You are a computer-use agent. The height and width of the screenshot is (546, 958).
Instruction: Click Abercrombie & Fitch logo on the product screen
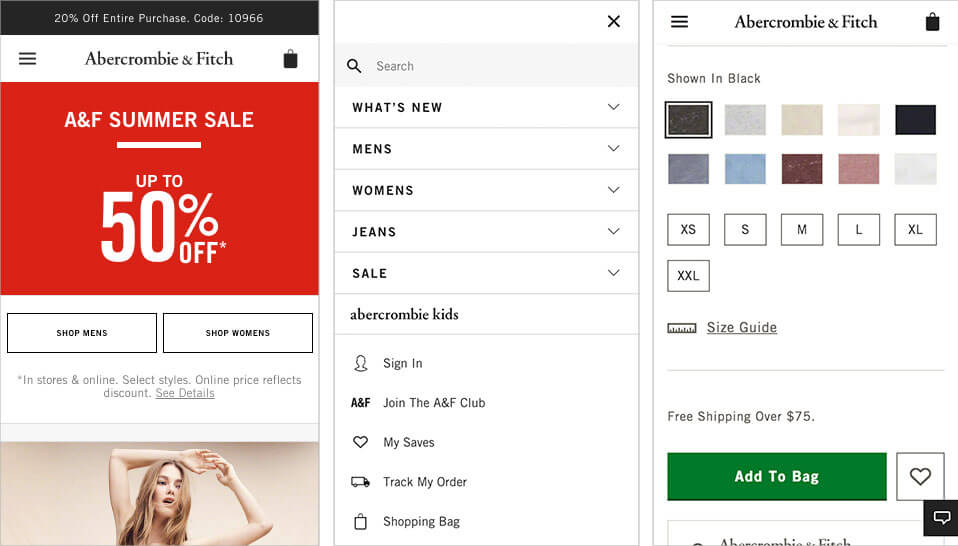pos(806,22)
